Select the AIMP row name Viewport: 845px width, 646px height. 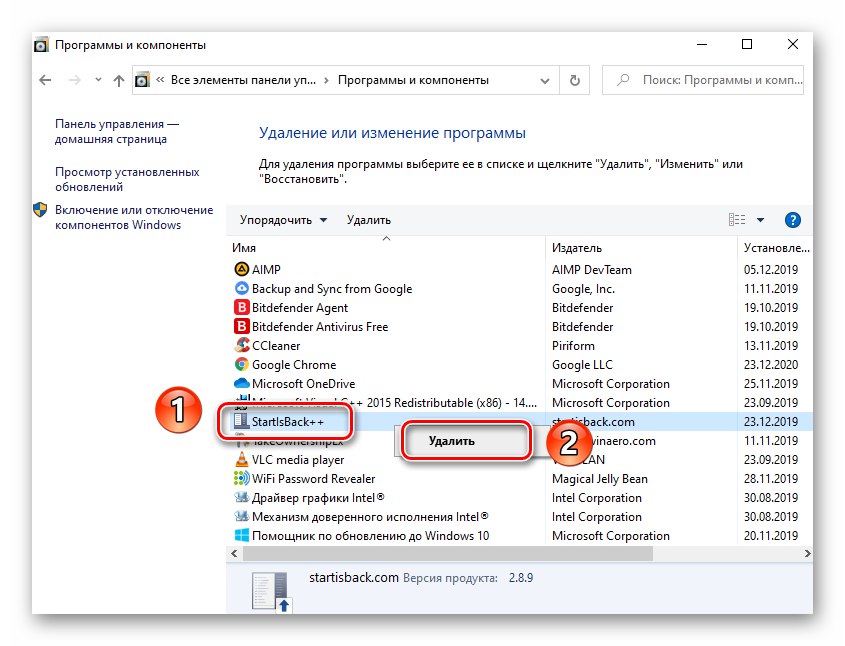(x=266, y=269)
